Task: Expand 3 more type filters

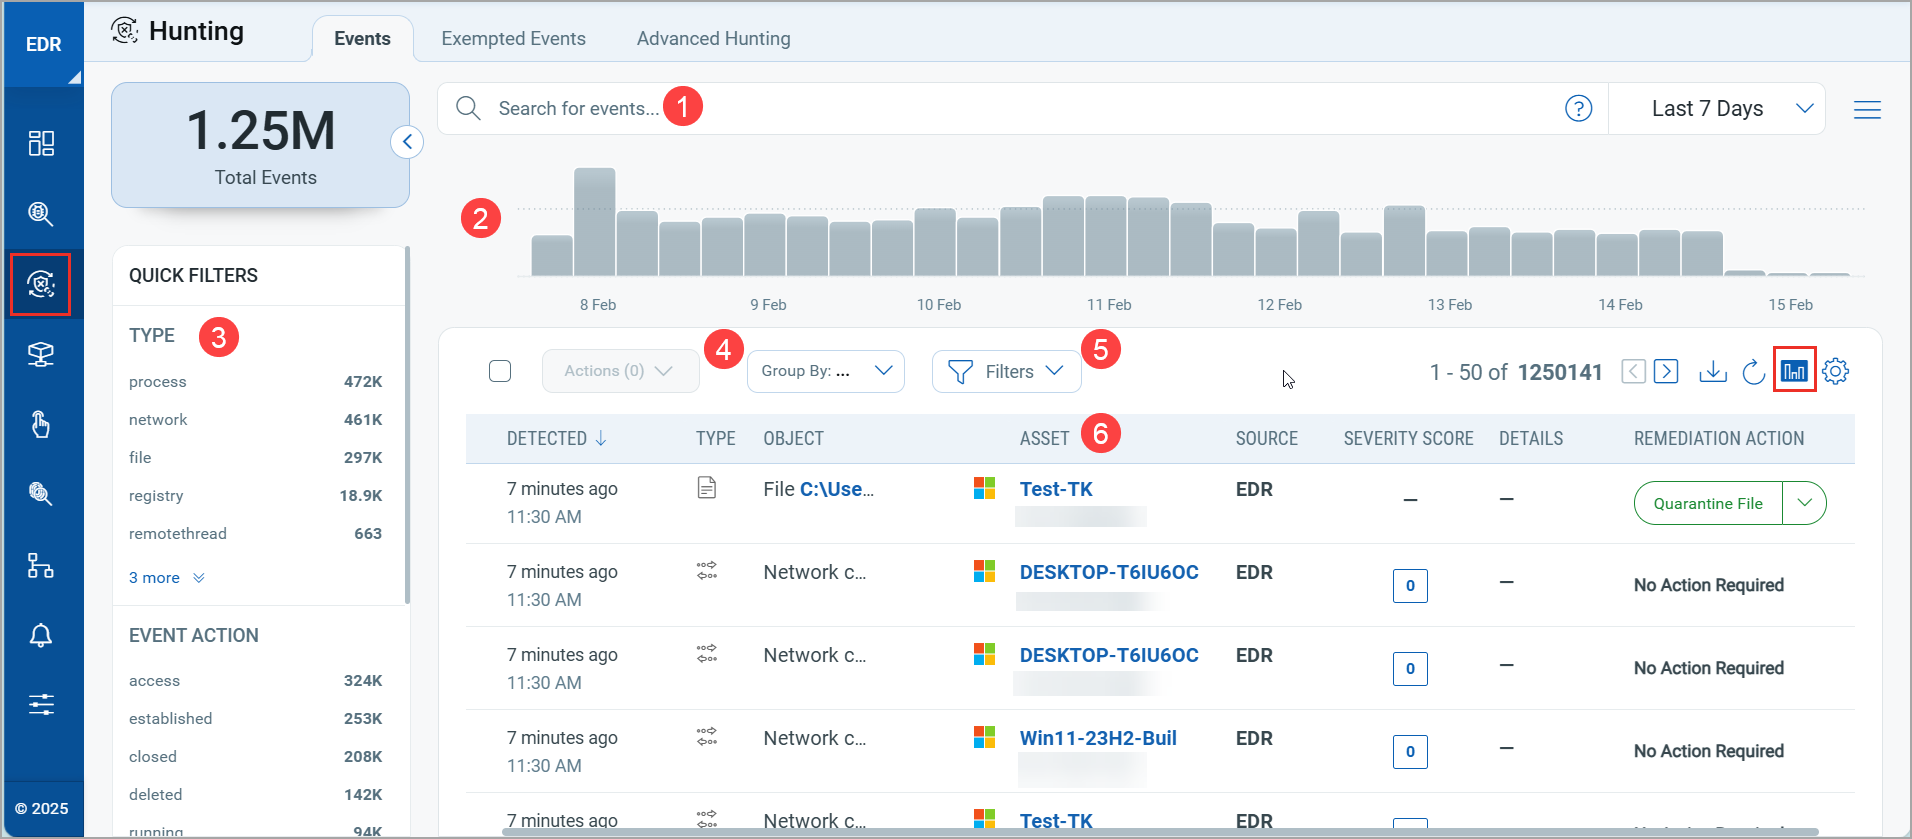Action: (167, 578)
